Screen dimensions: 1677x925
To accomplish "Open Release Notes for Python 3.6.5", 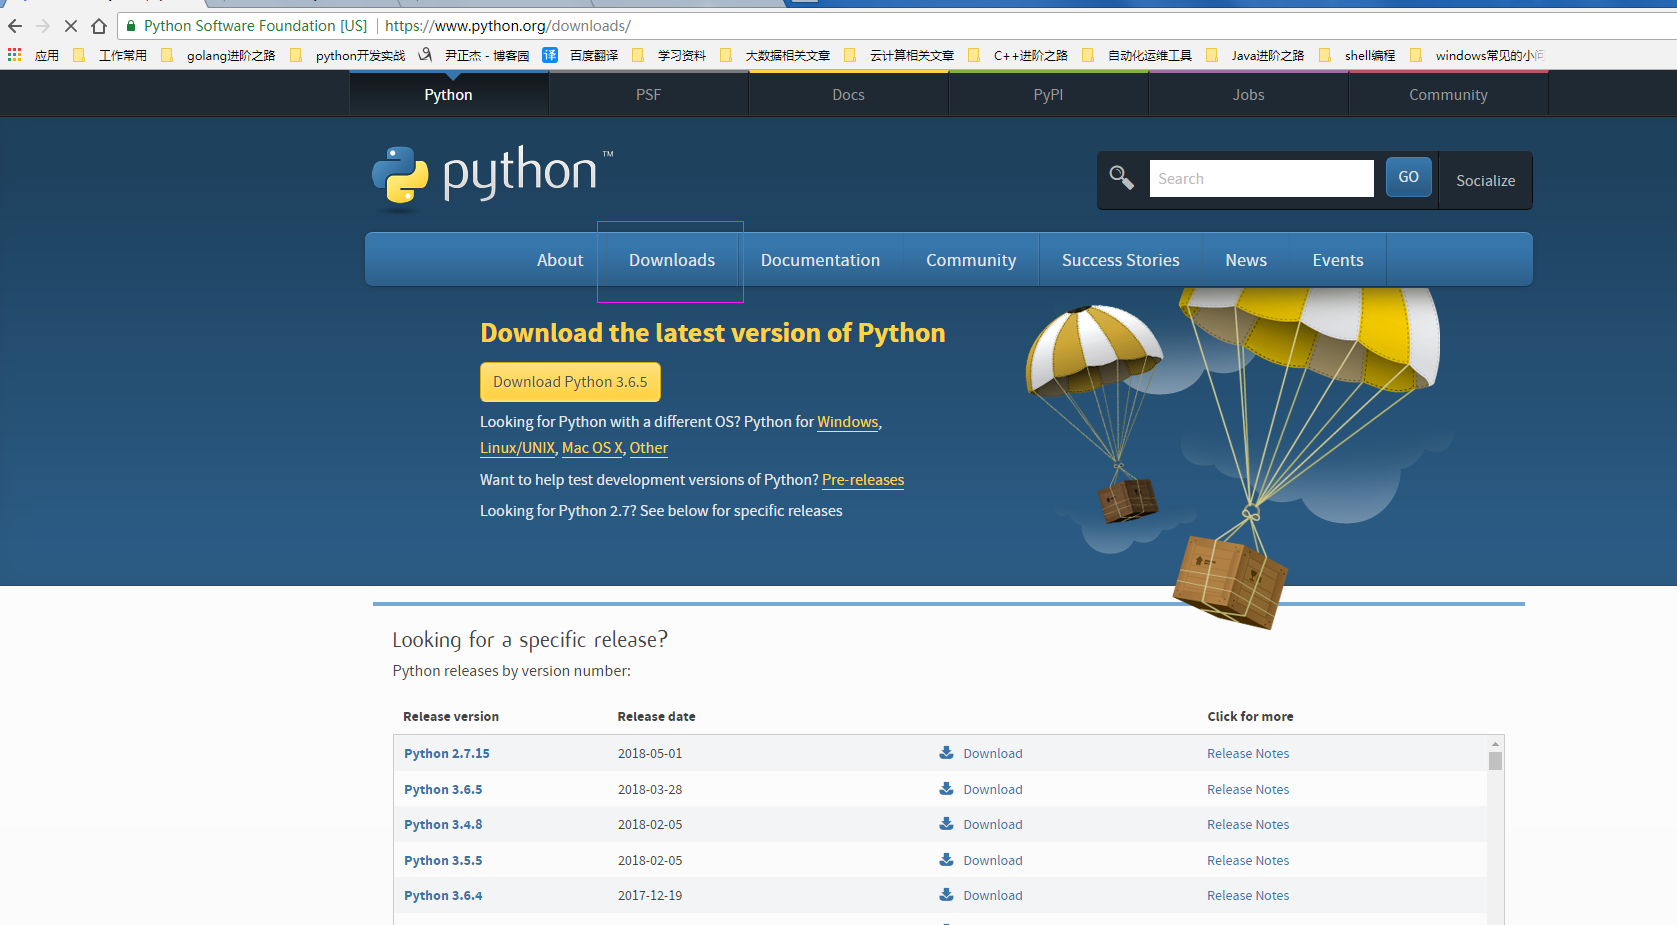I will pyautogui.click(x=1248, y=789).
